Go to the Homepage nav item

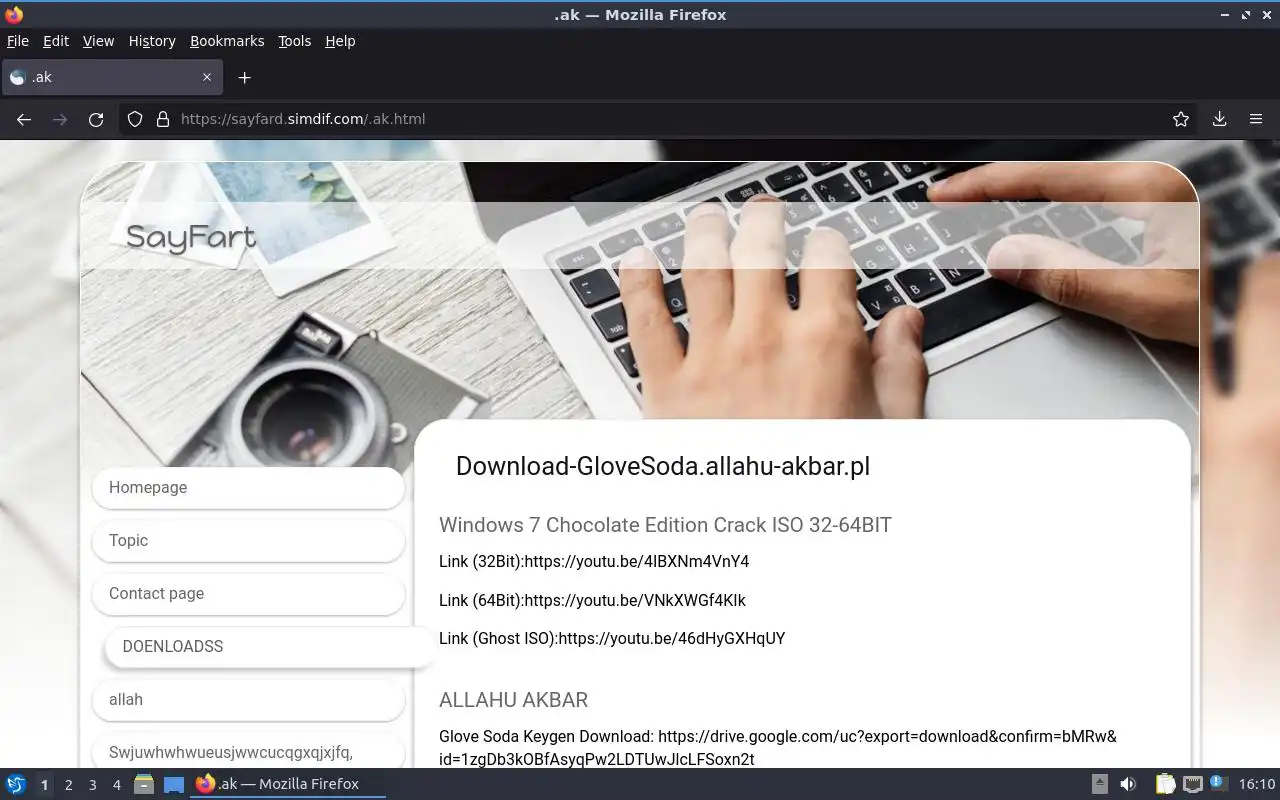[x=248, y=488]
